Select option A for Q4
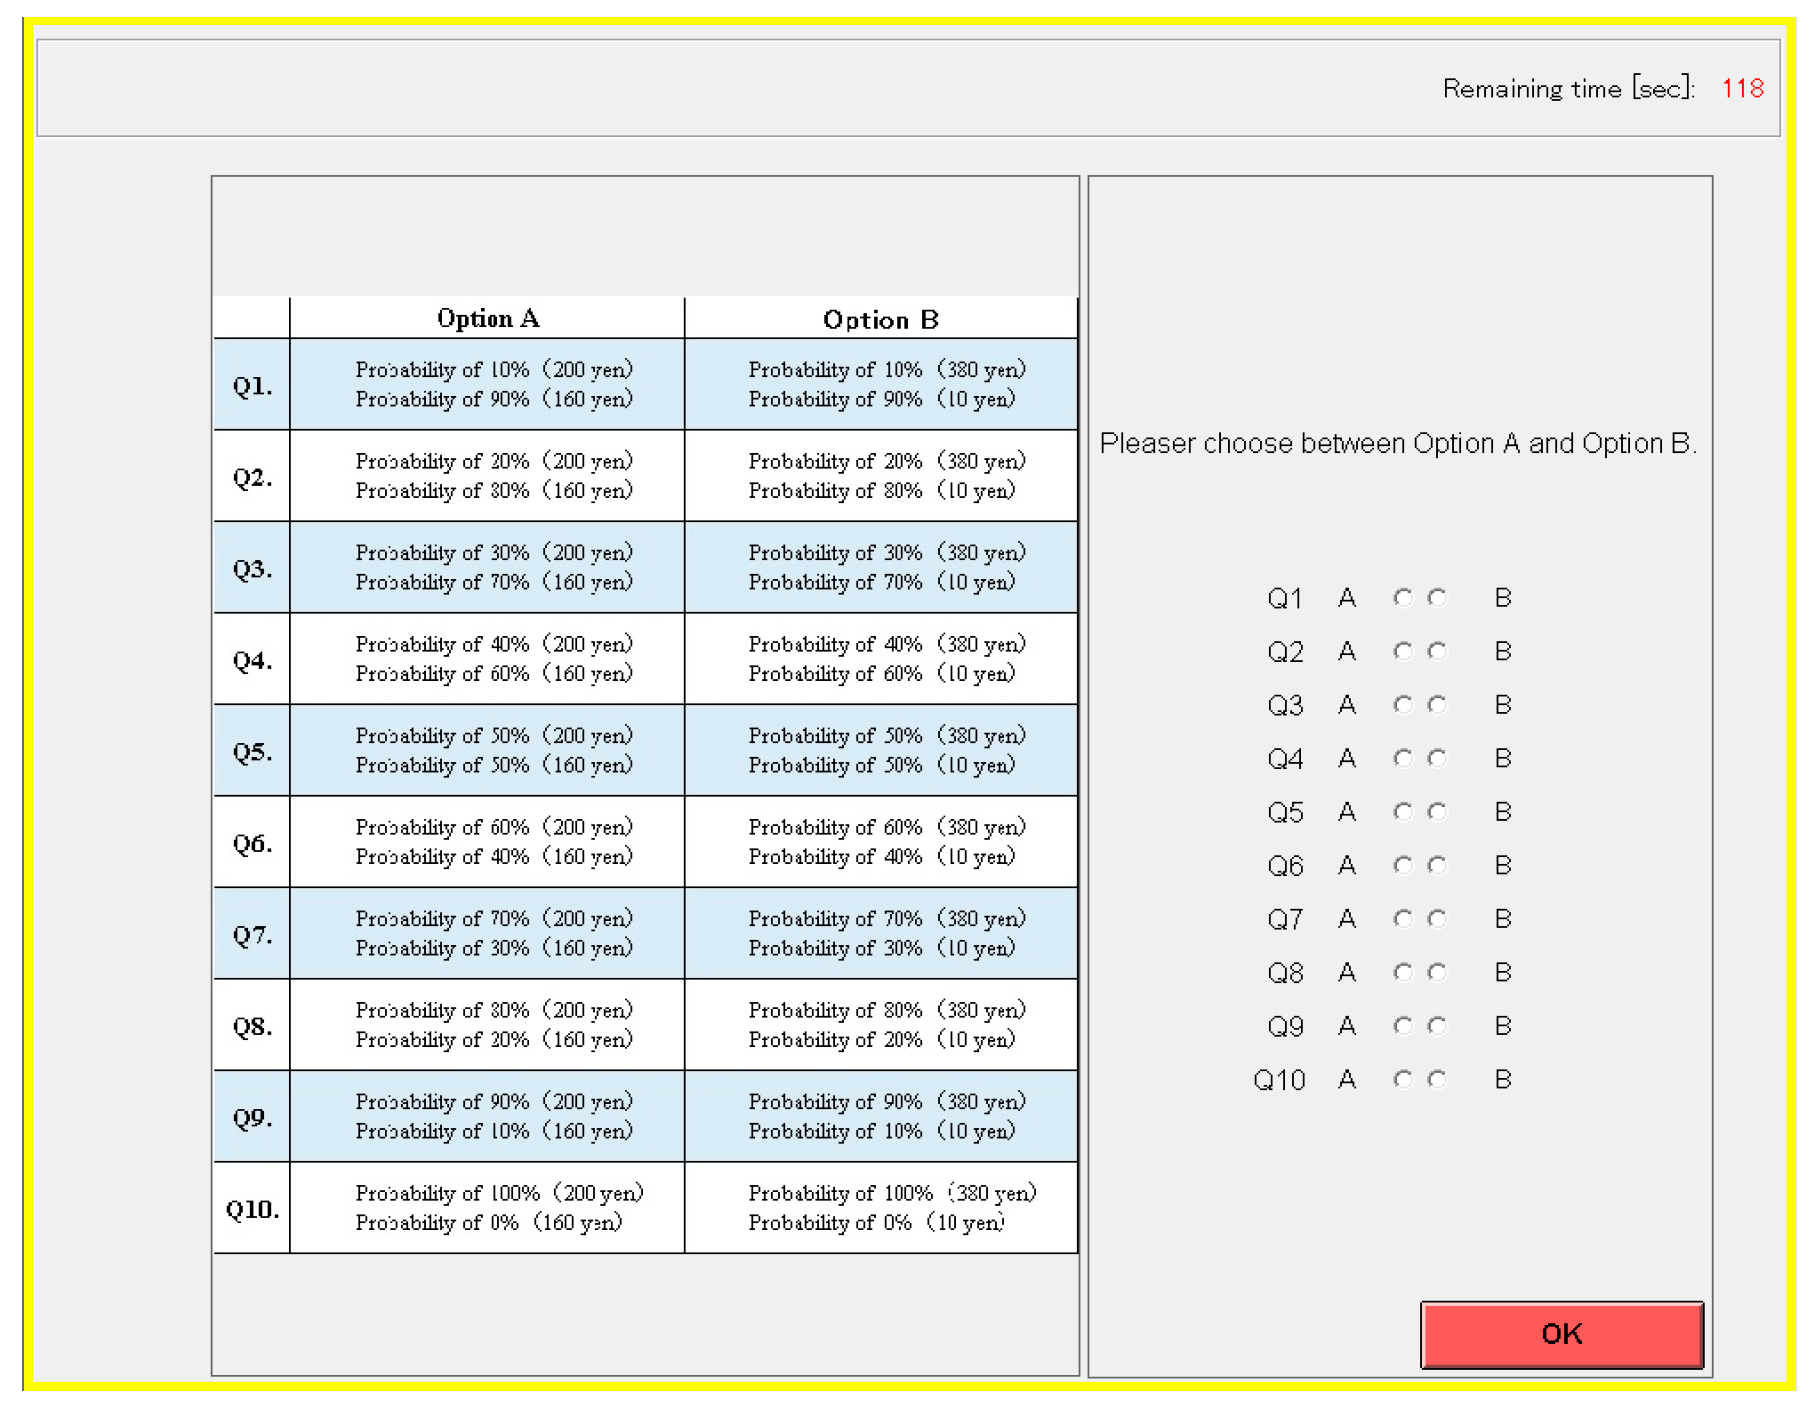 1403,759
